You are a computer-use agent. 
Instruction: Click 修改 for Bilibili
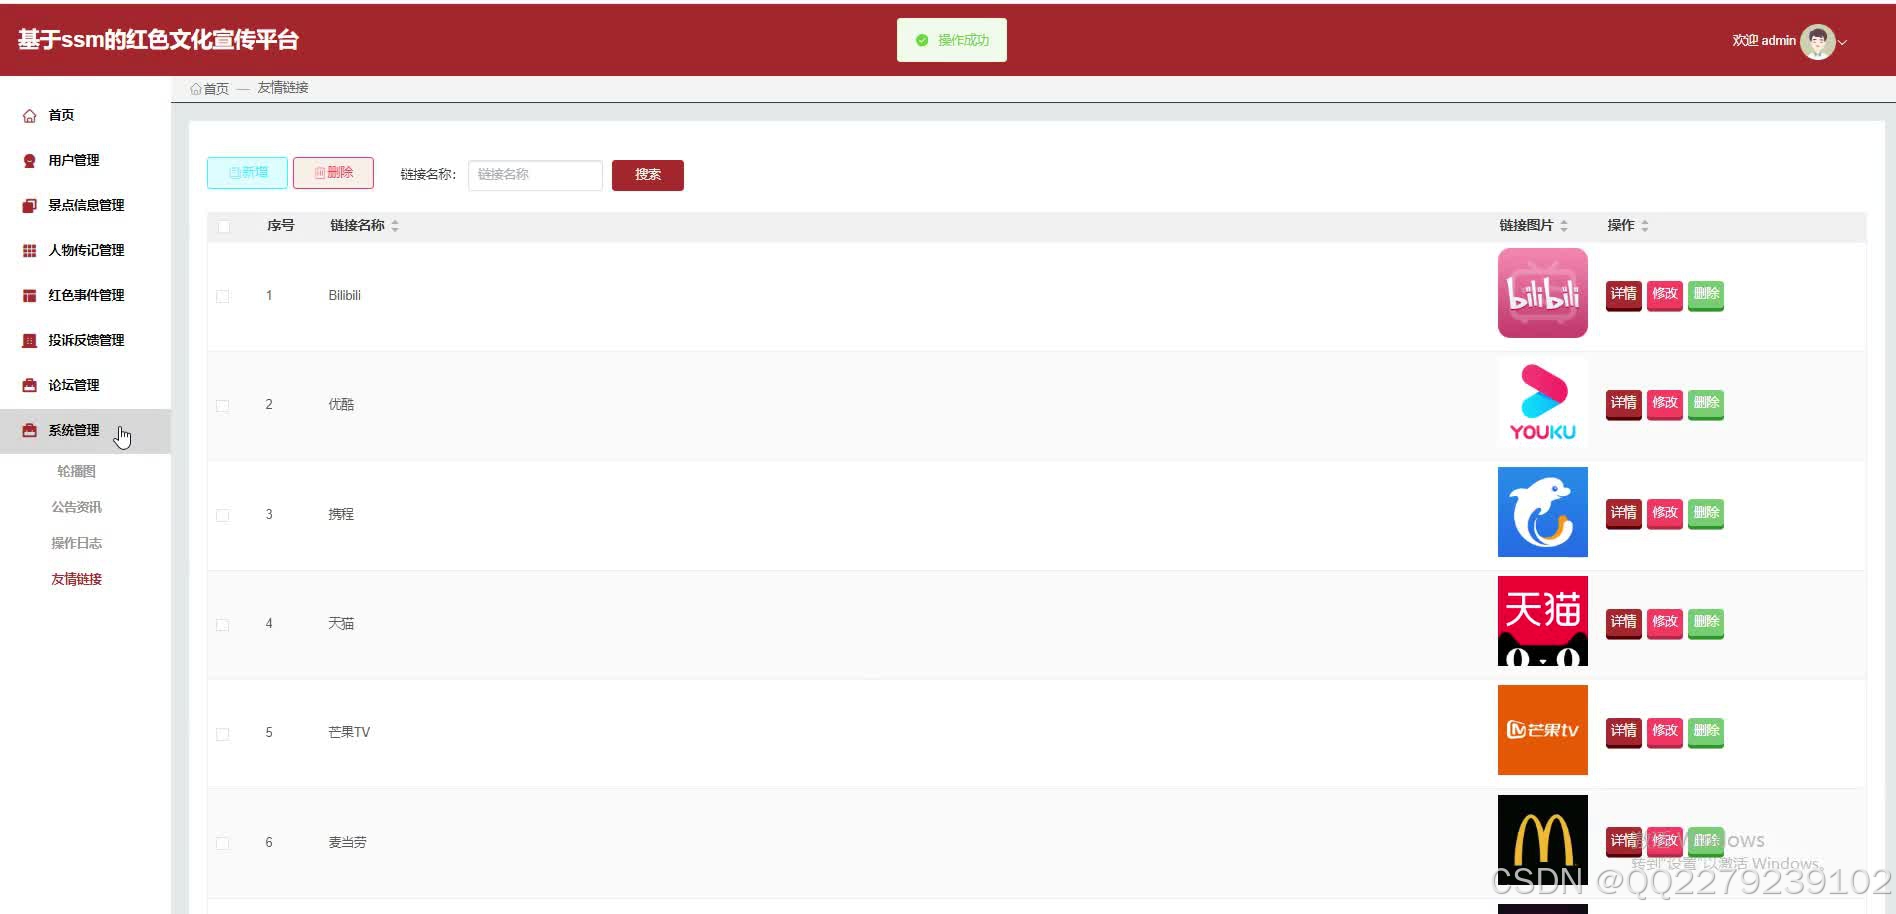1664,294
